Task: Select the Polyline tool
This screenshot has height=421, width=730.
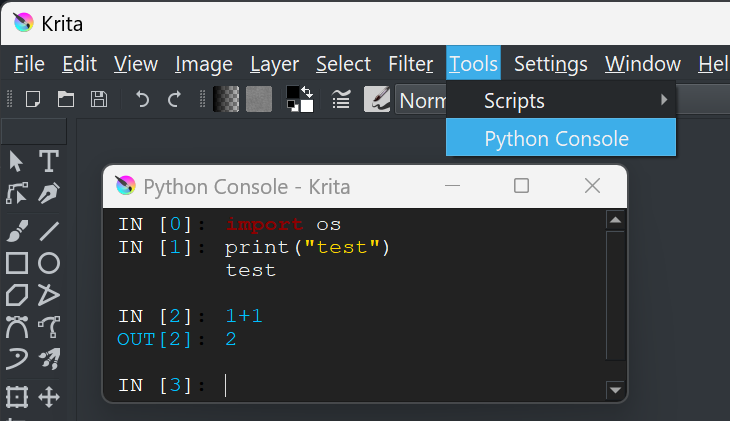Action: (x=49, y=295)
